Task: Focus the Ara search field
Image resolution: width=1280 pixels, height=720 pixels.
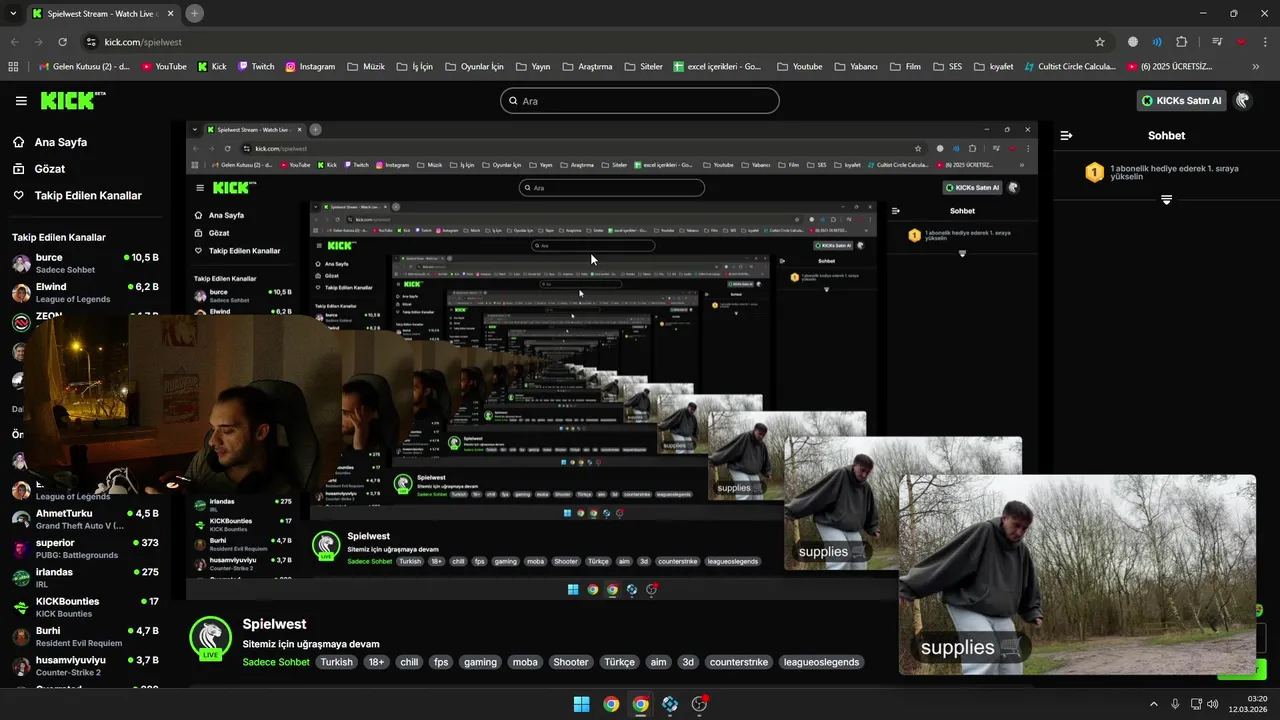Action: [640, 101]
